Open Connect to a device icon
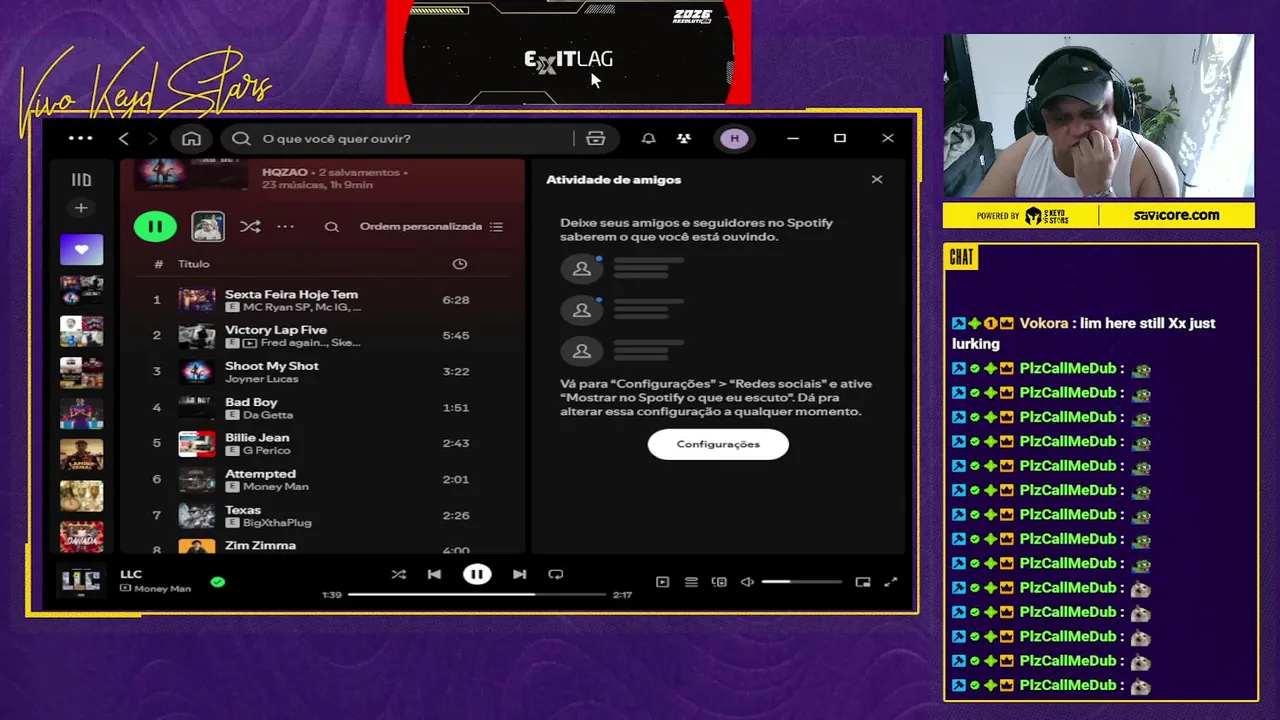Viewport: 1280px width, 720px height. point(719,582)
